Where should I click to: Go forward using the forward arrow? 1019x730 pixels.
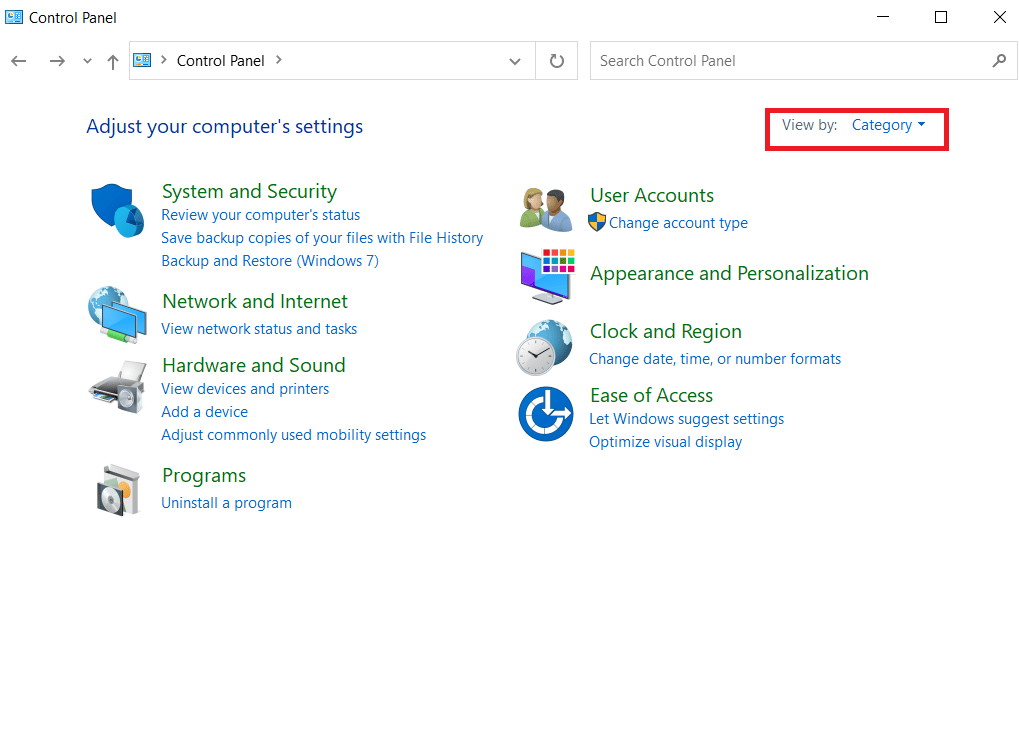tap(57, 61)
